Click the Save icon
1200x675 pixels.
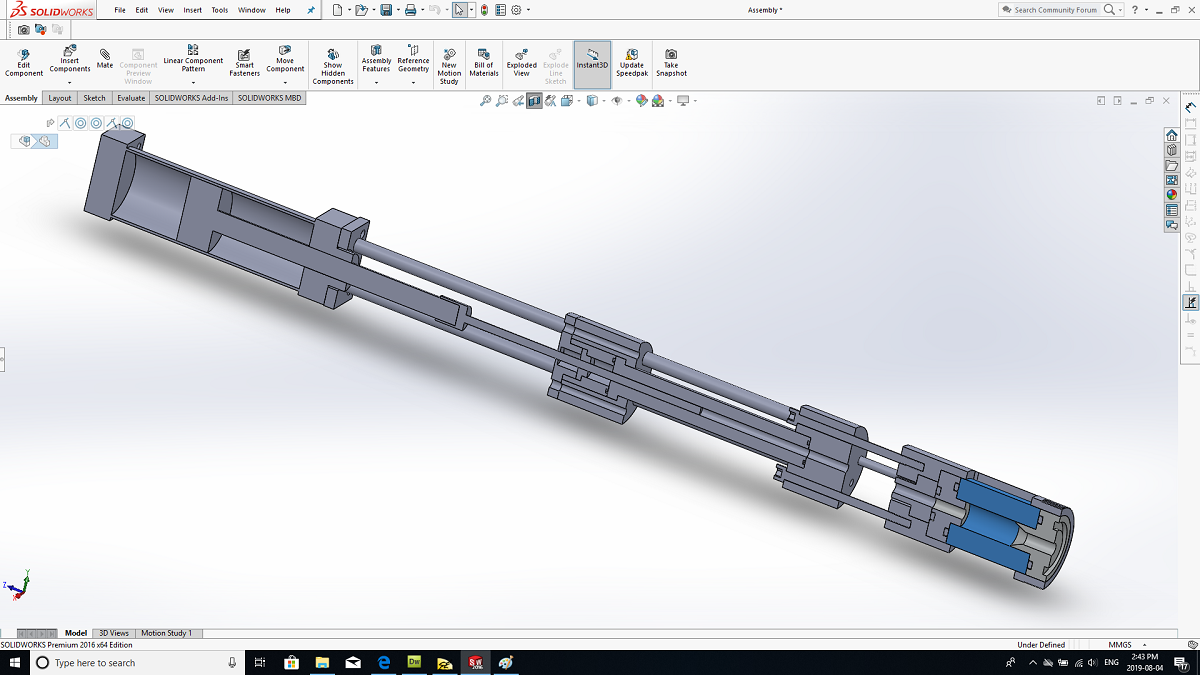pos(386,10)
